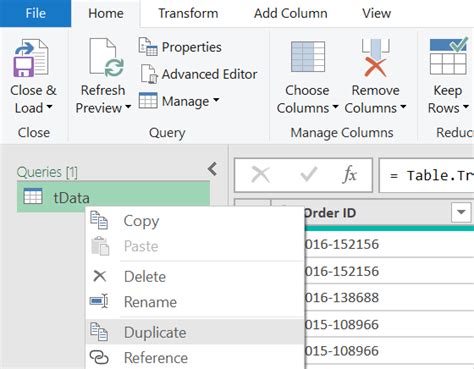Viewport: 474px width, 369px height.
Task: Switch to the Add Column tab
Action: (290, 13)
